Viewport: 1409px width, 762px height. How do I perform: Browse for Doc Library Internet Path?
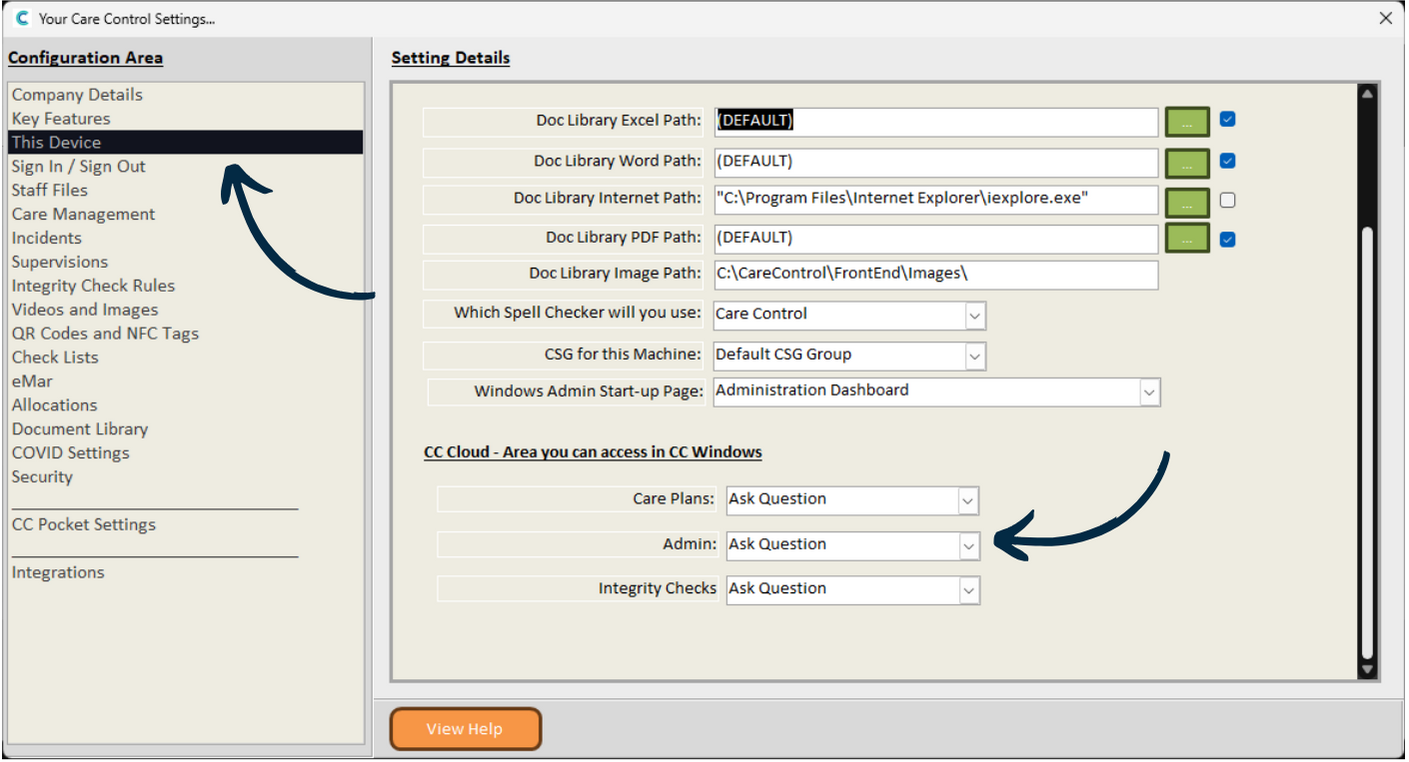click(x=1187, y=202)
